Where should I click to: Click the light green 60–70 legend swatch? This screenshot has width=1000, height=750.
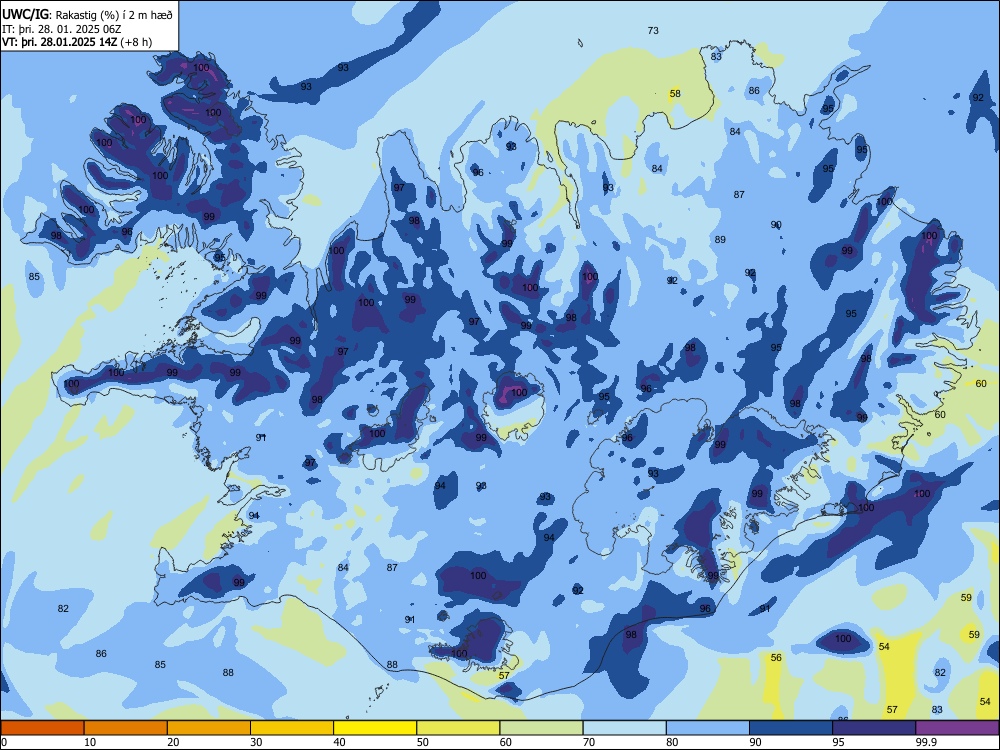pyautogui.click(x=541, y=728)
